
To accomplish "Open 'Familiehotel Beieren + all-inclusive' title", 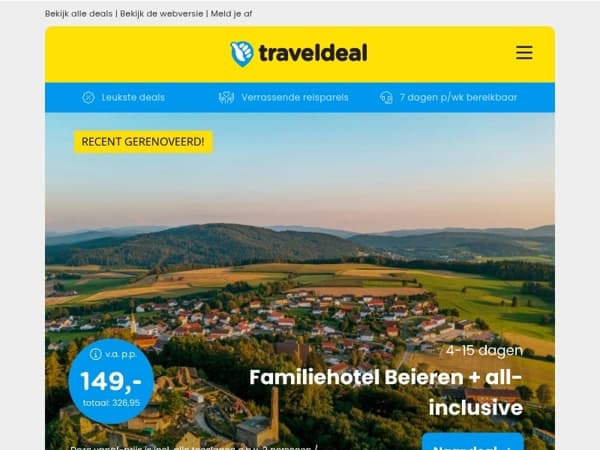I will point(386,392).
